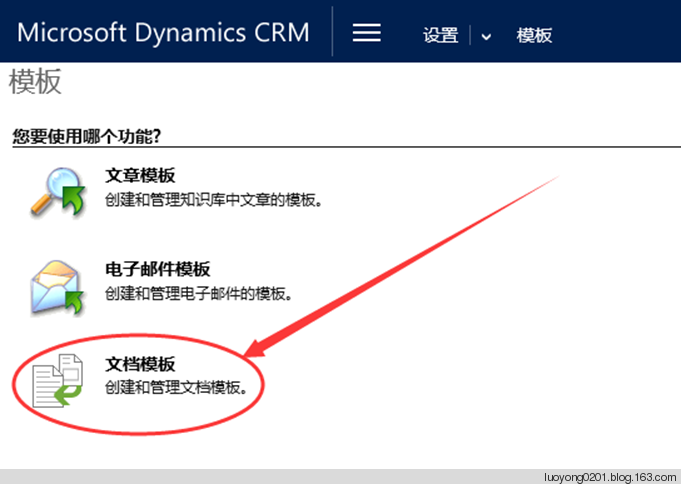This screenshot has width=681, height=484.
Task: Click the 模板 page title heading
Action: (x=35, y=82)
